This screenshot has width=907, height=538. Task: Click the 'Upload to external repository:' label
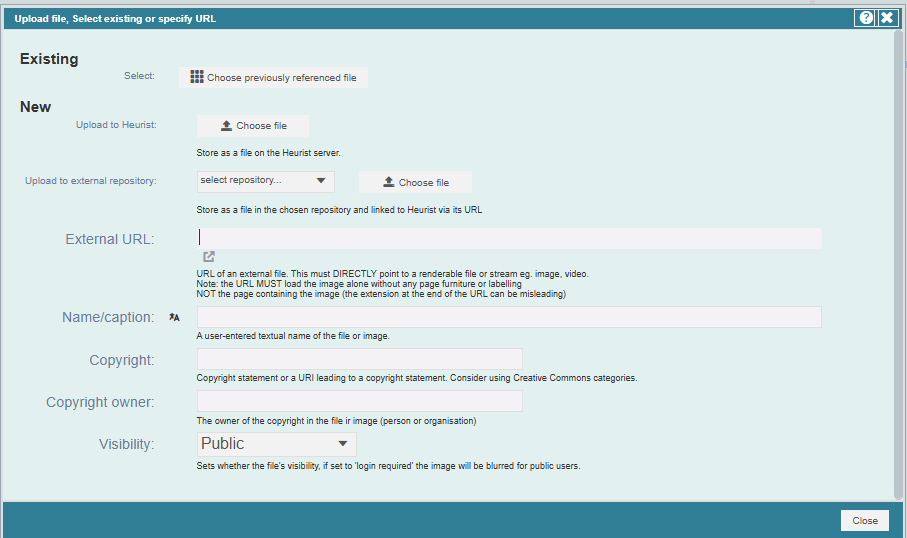(91, 180)
